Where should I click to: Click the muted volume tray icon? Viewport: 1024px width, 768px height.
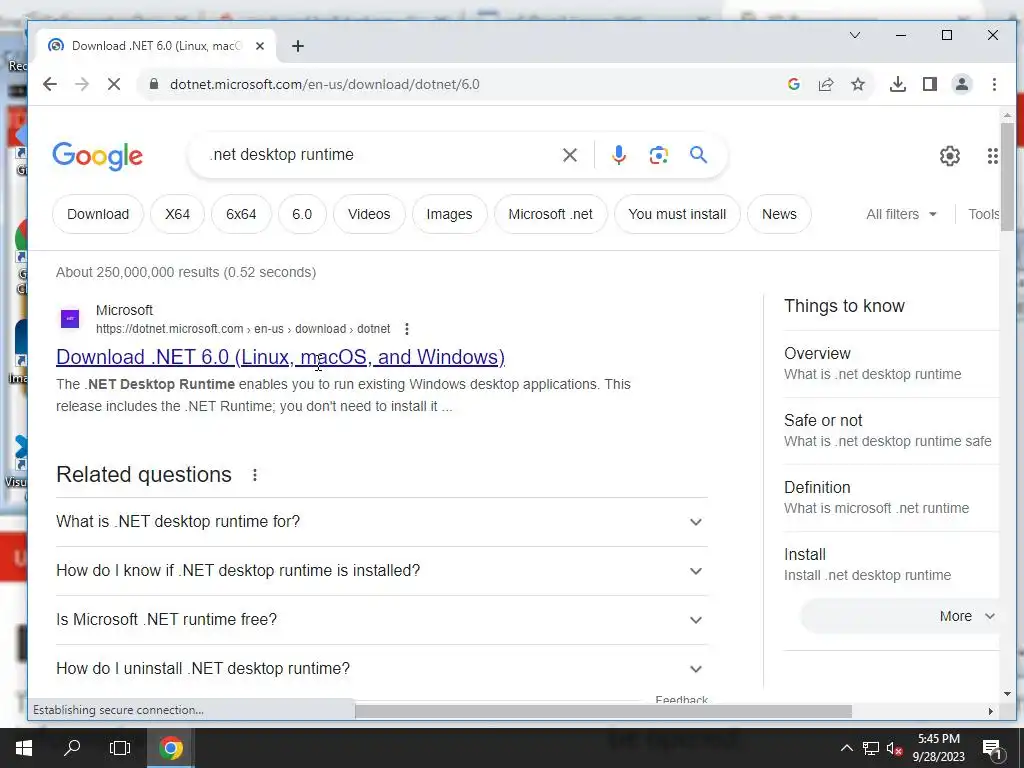click(894, 748)
